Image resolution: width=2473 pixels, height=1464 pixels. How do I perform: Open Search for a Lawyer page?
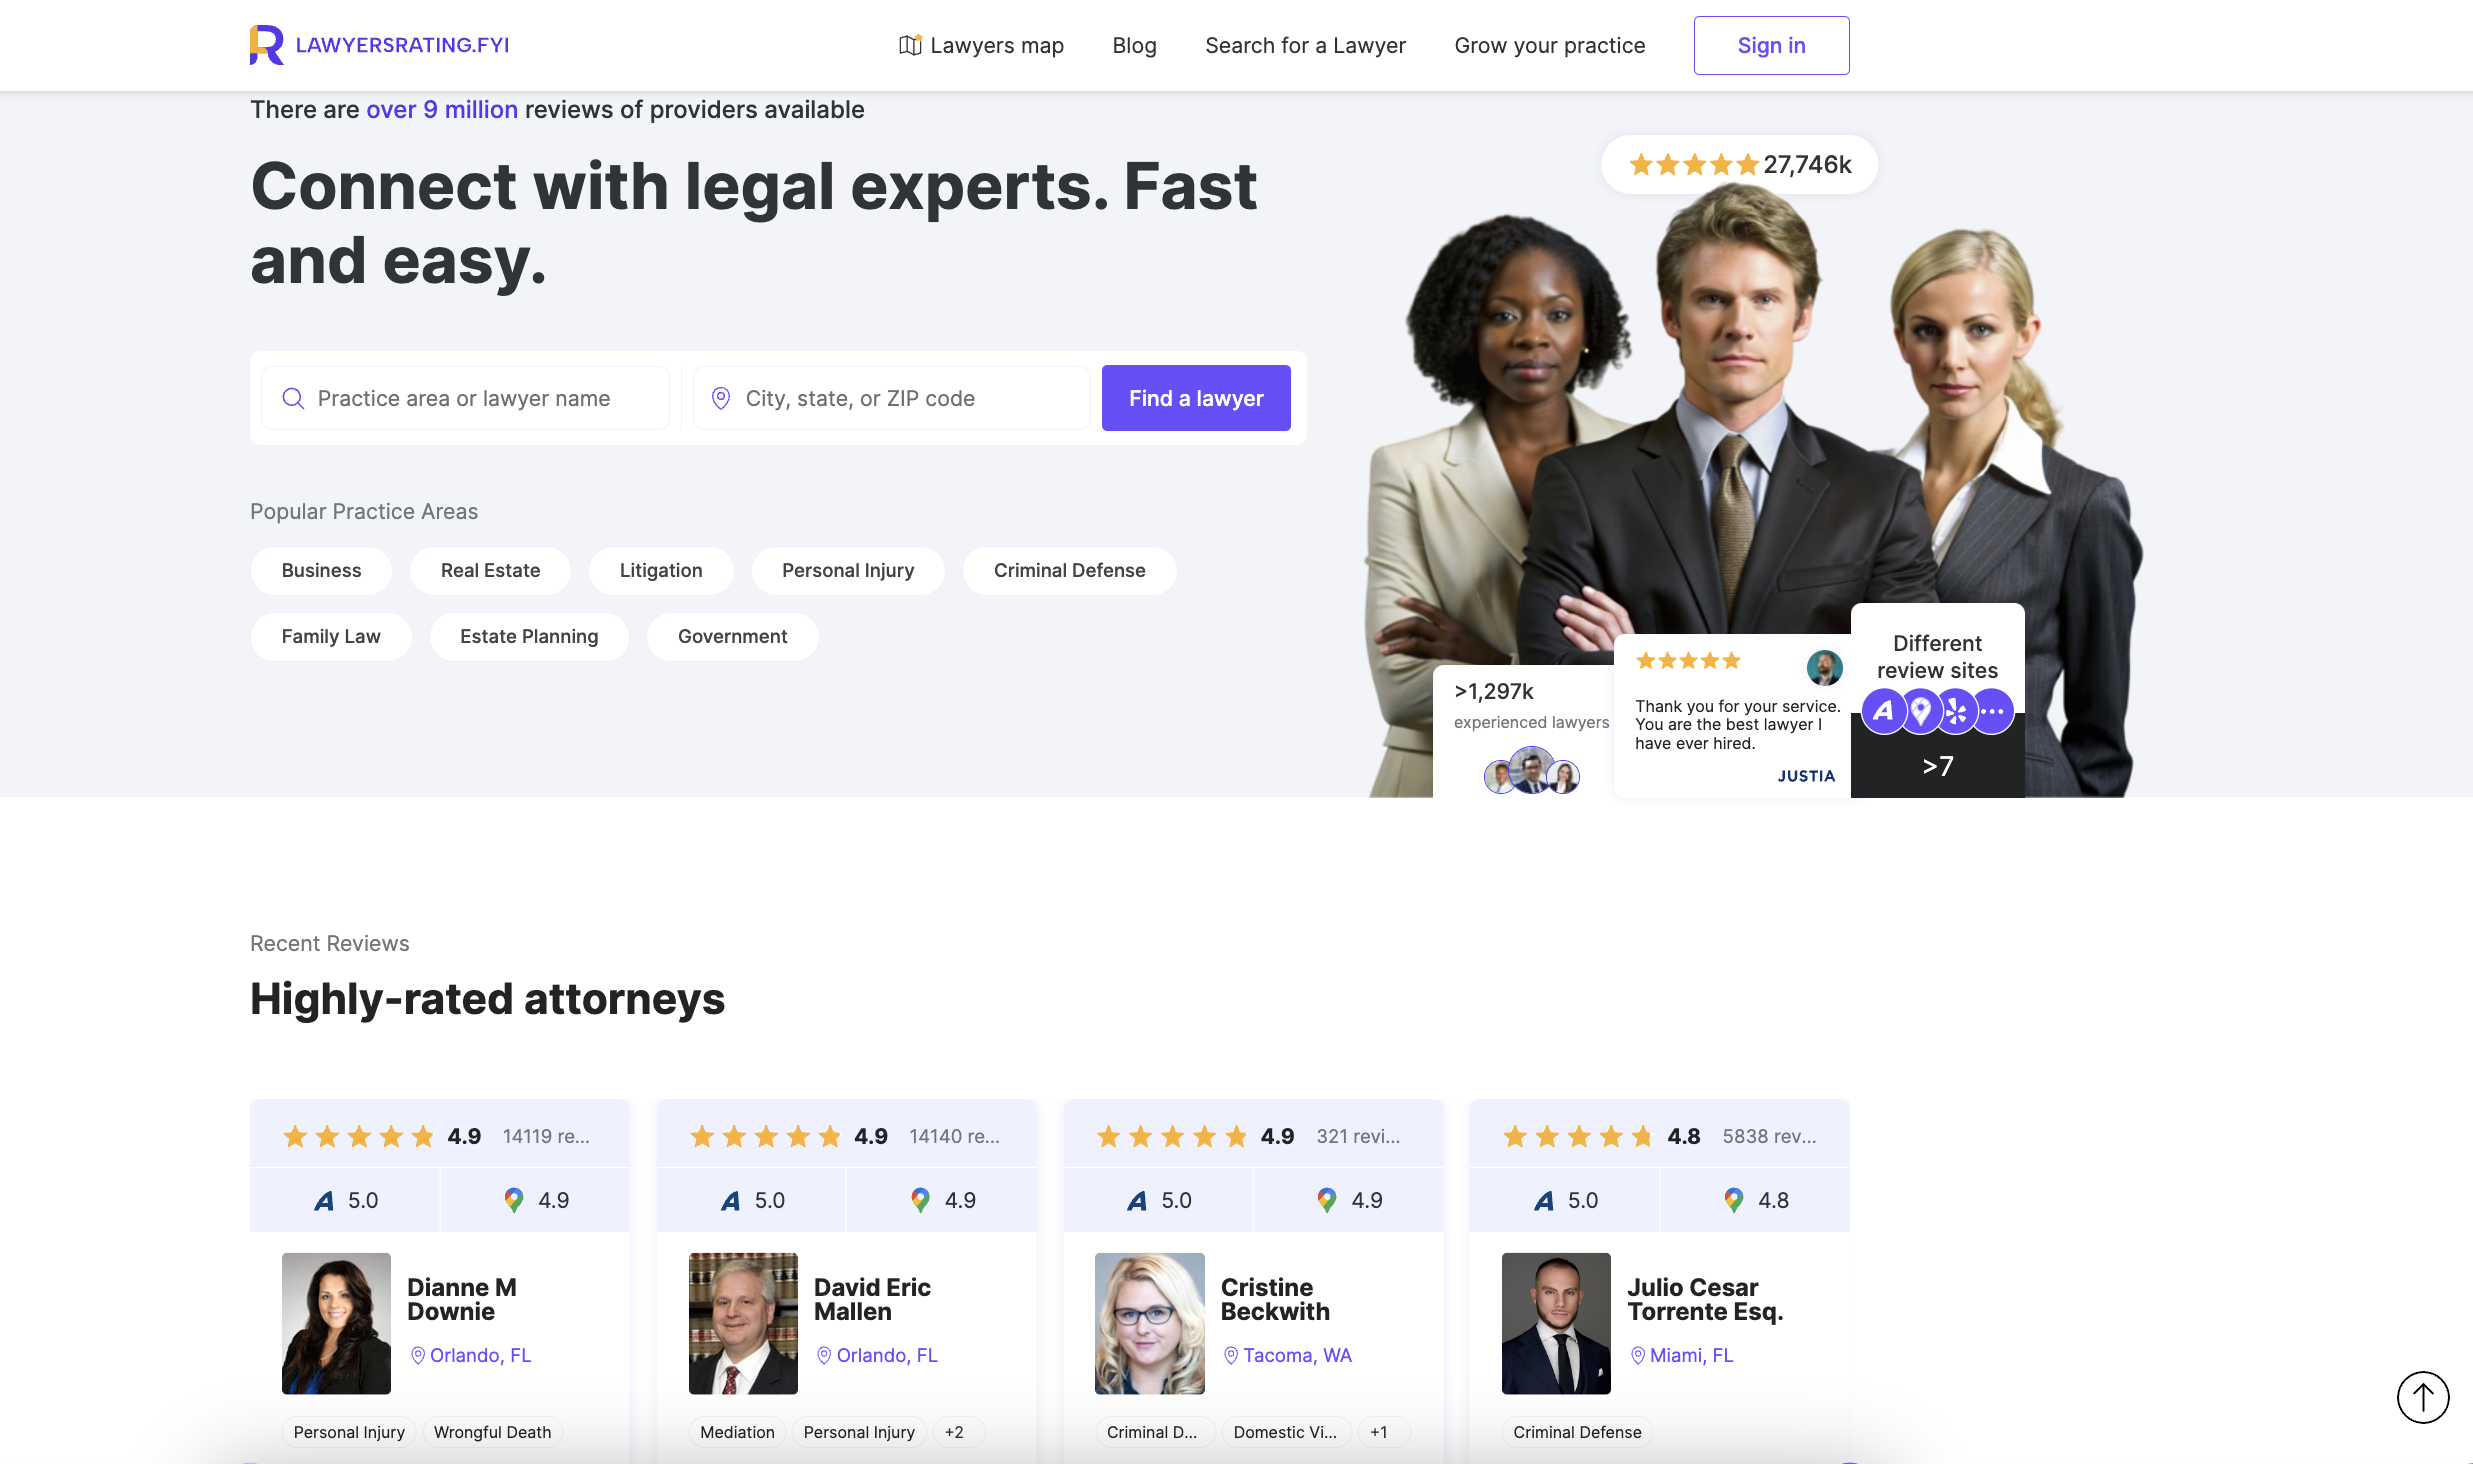1305,45
